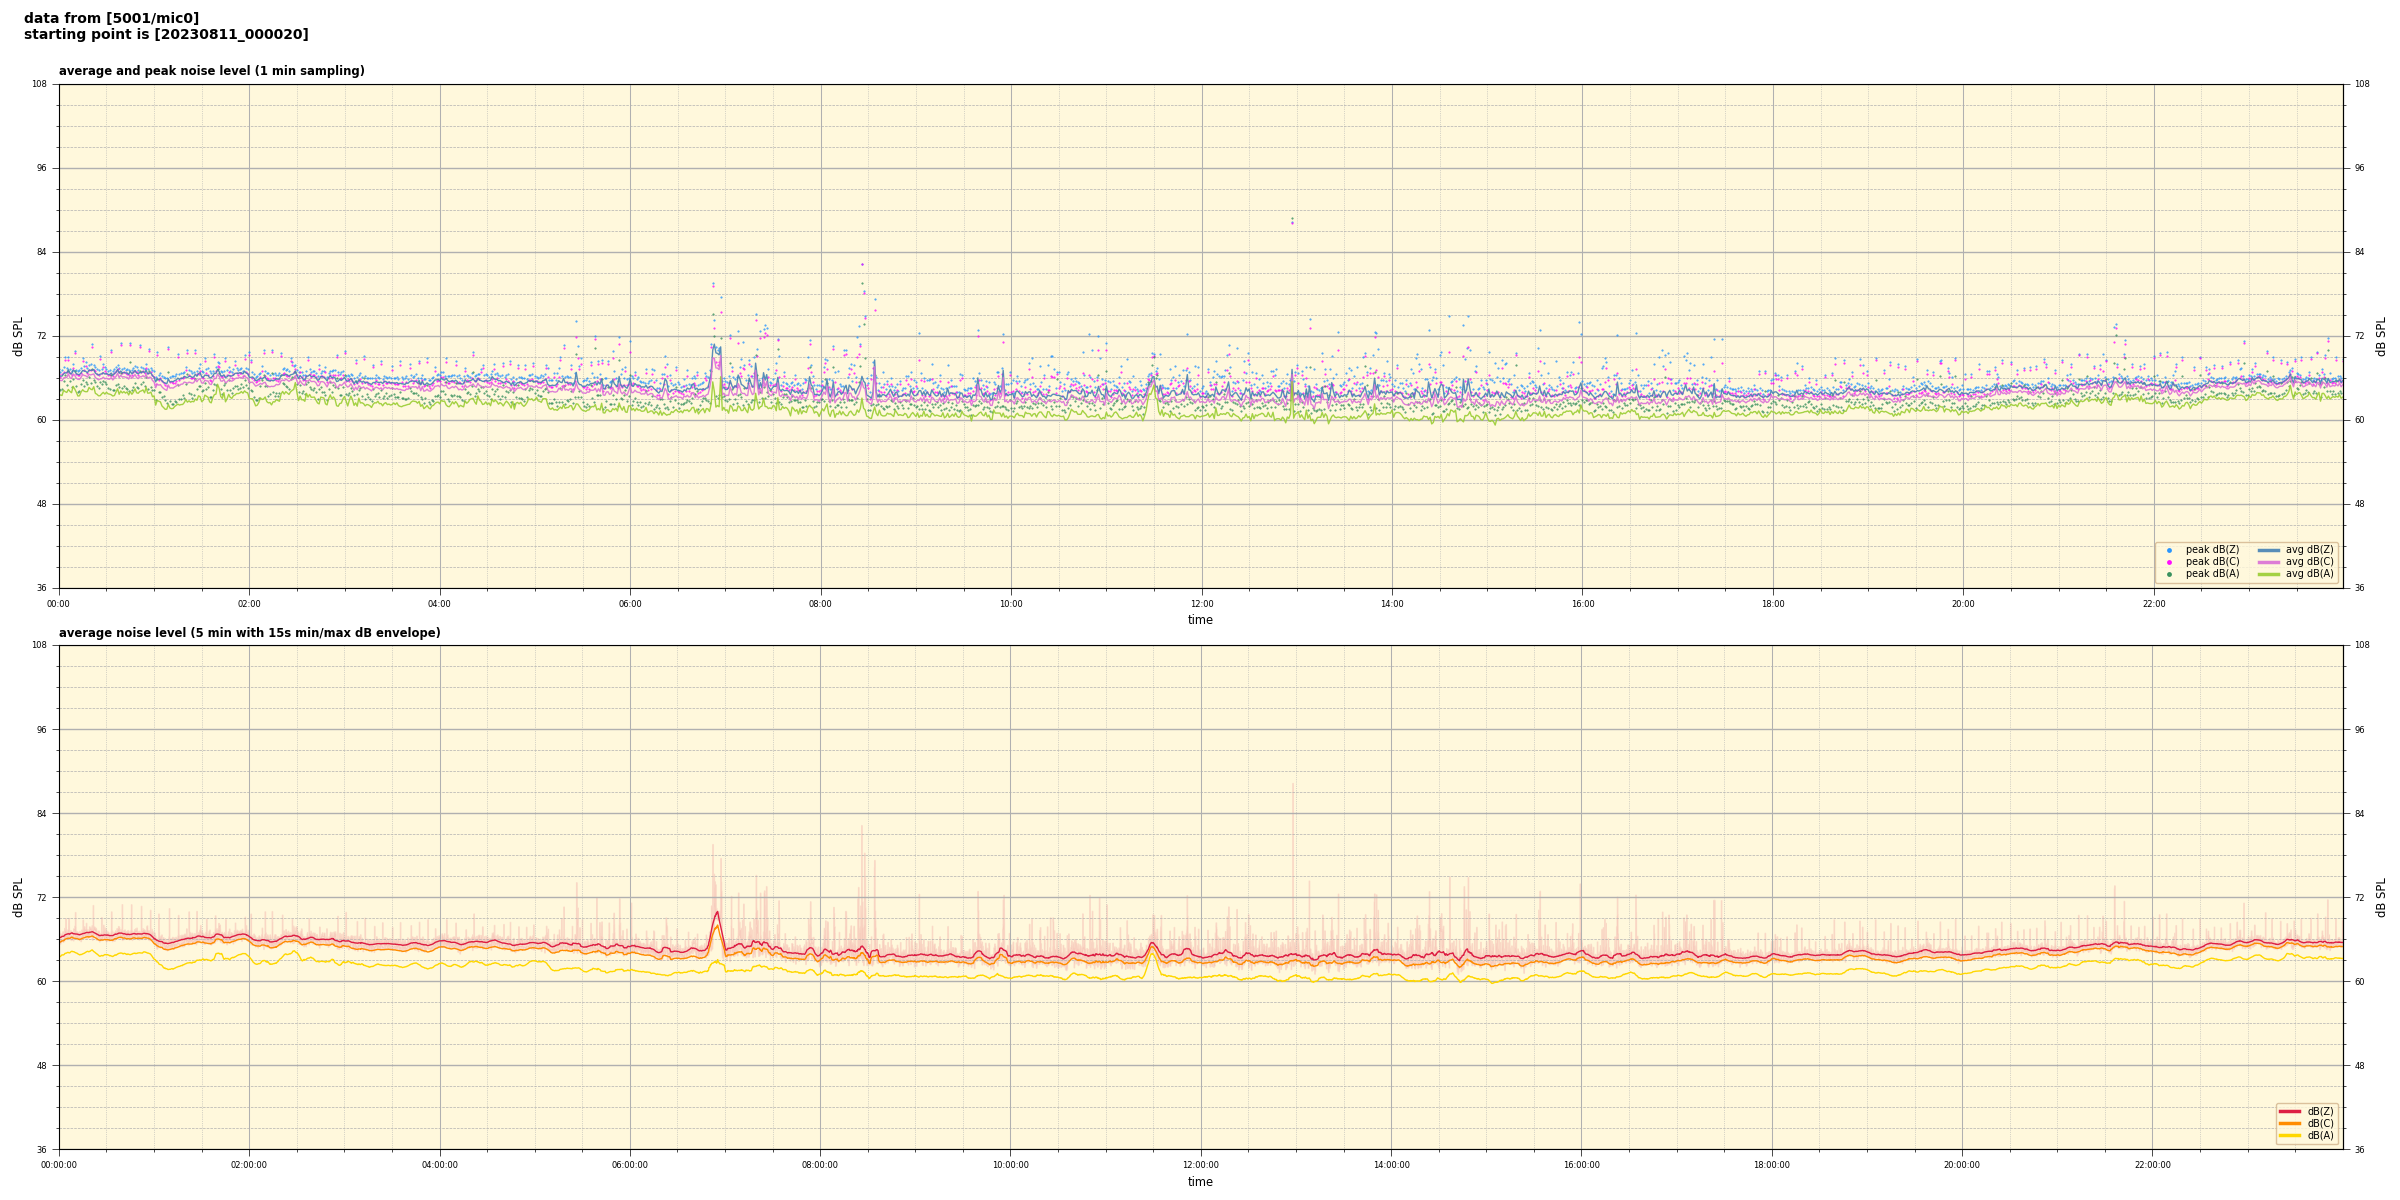Select avg dB(C) legend line in top chart
The image size is (2400, 1200).
point(2268,562)
